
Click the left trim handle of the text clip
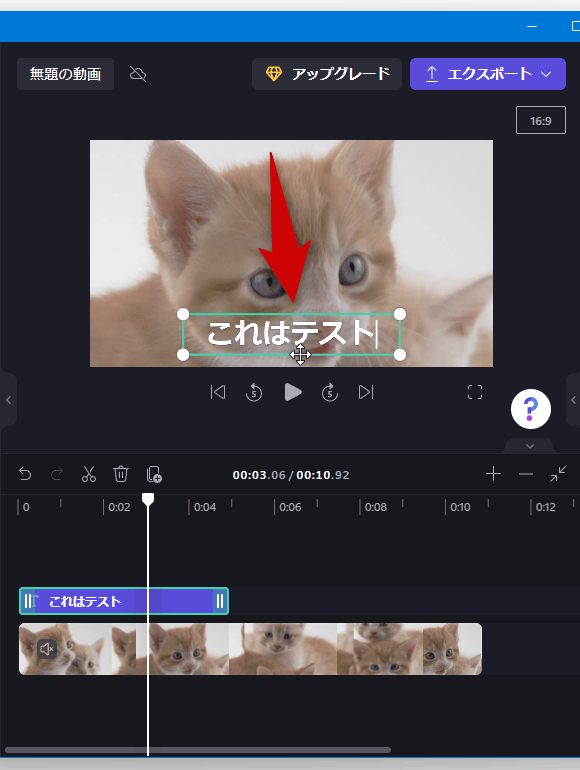coord(28,601)
